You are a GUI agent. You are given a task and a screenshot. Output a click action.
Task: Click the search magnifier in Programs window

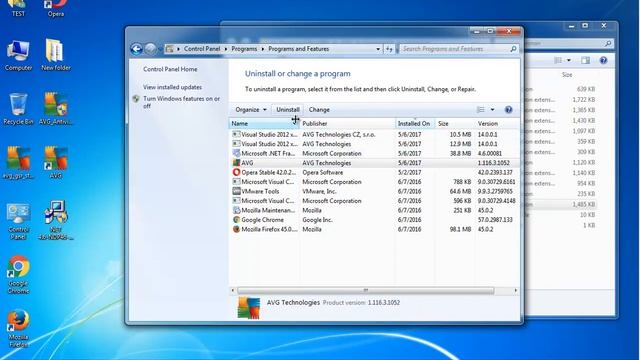coord(513,49)
